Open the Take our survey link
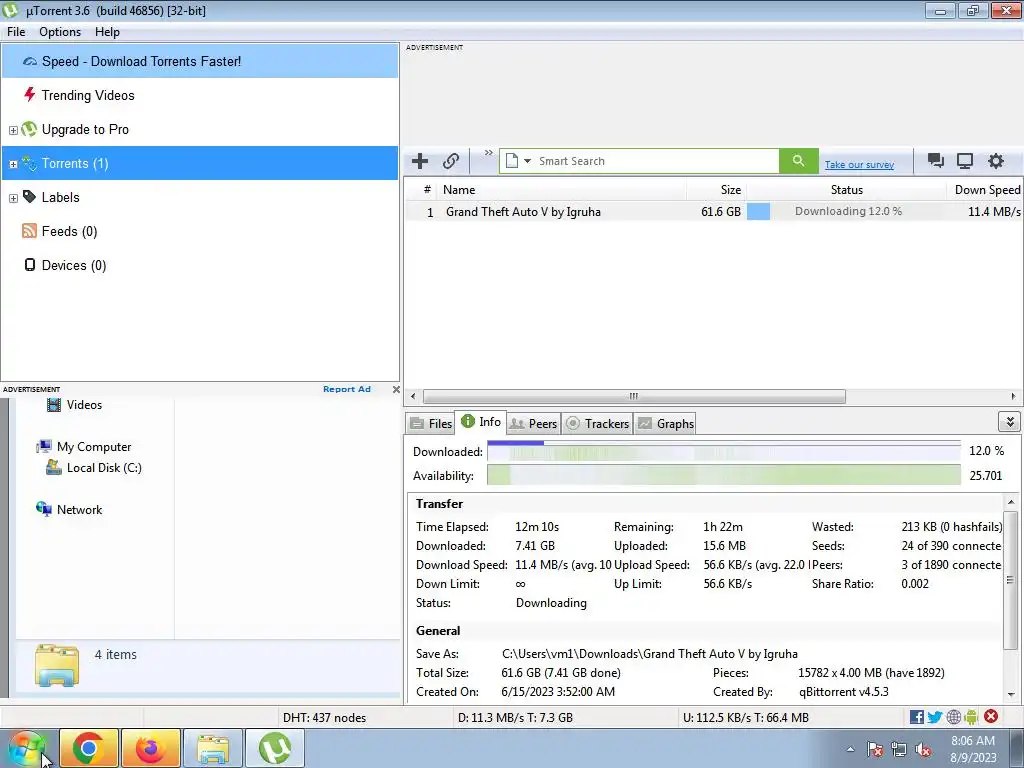 pos(859,165)
